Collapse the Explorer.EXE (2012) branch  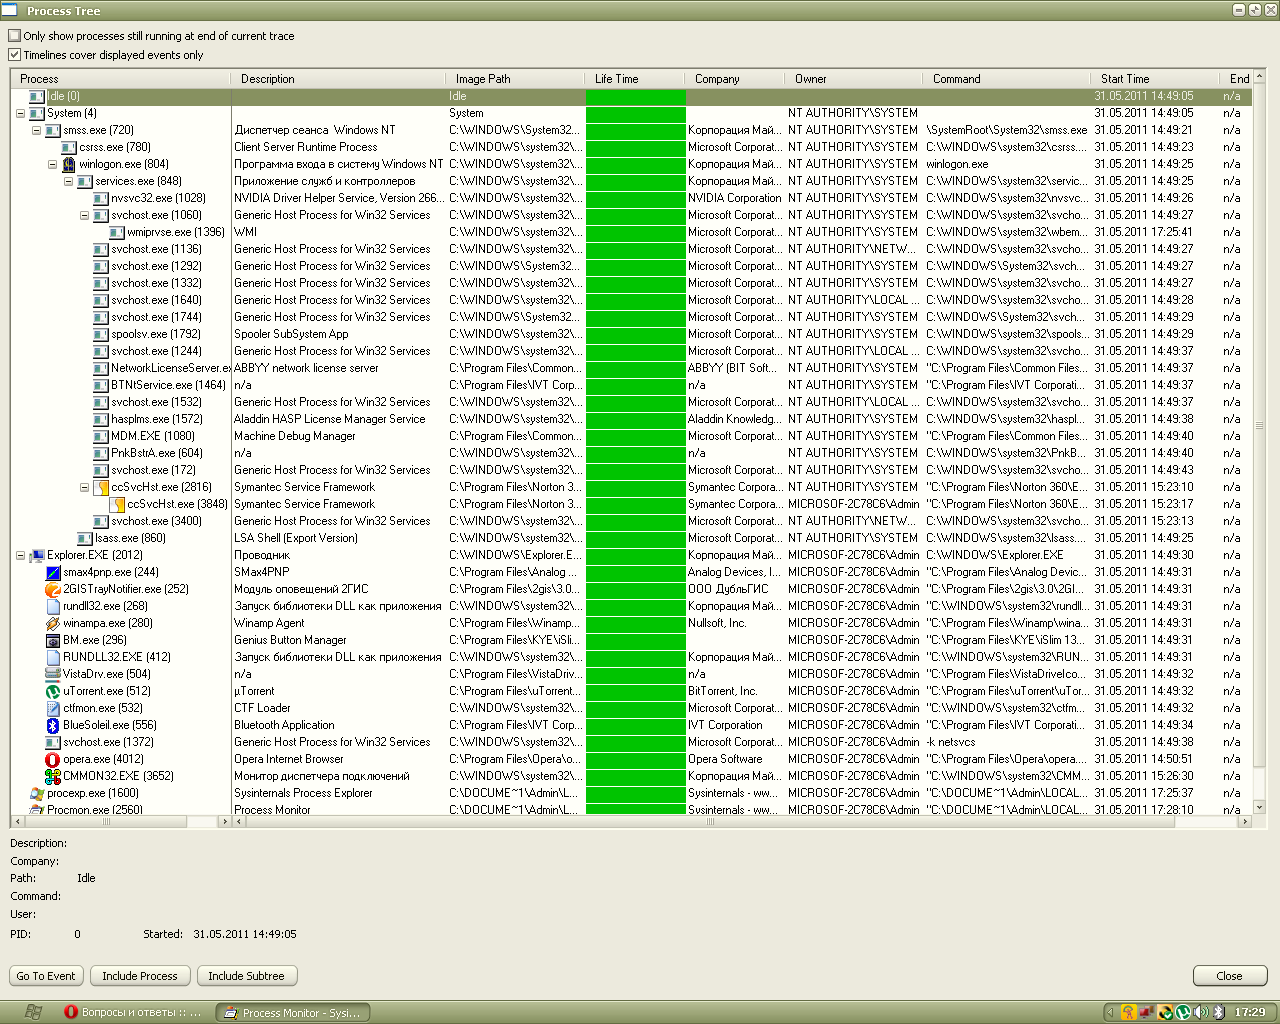tap(20, 555)
